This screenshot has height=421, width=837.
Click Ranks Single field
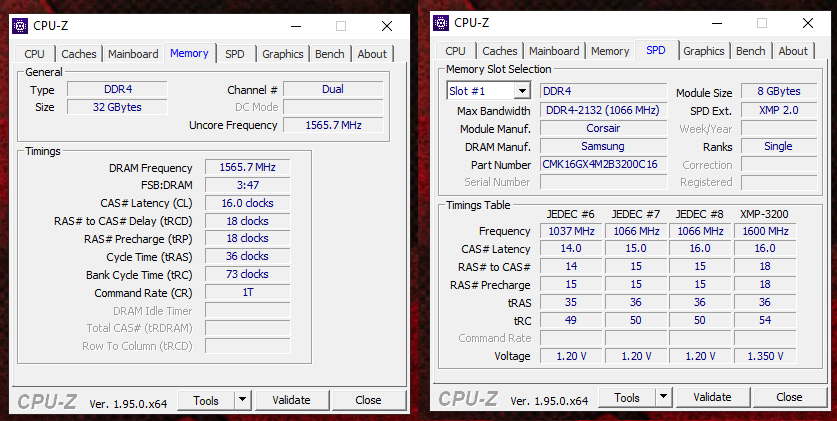pos(779,146)
